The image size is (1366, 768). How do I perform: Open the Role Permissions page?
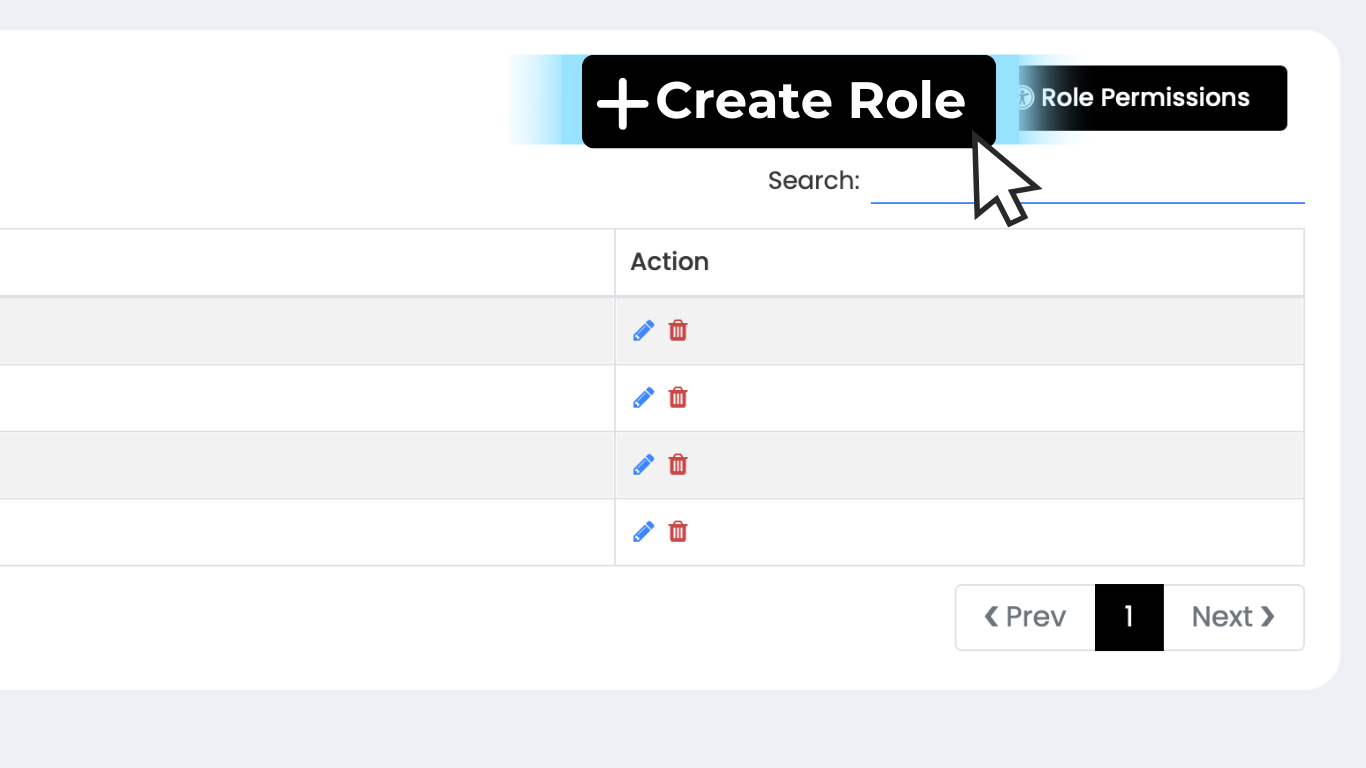[x=1152, y=98]
